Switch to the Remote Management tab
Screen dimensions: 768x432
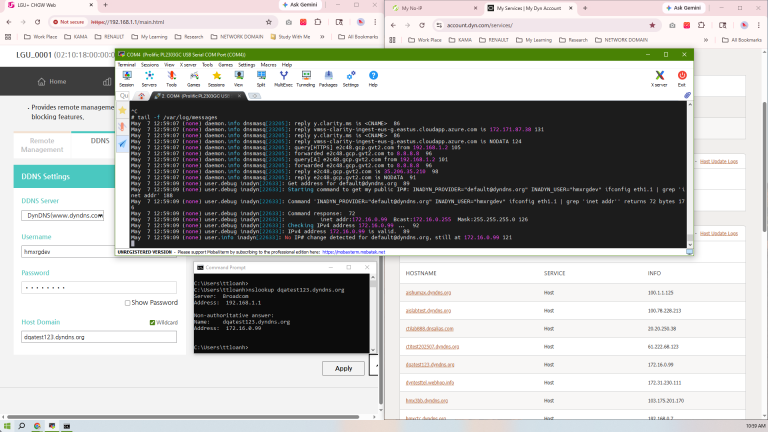click(x=42, y=145)
